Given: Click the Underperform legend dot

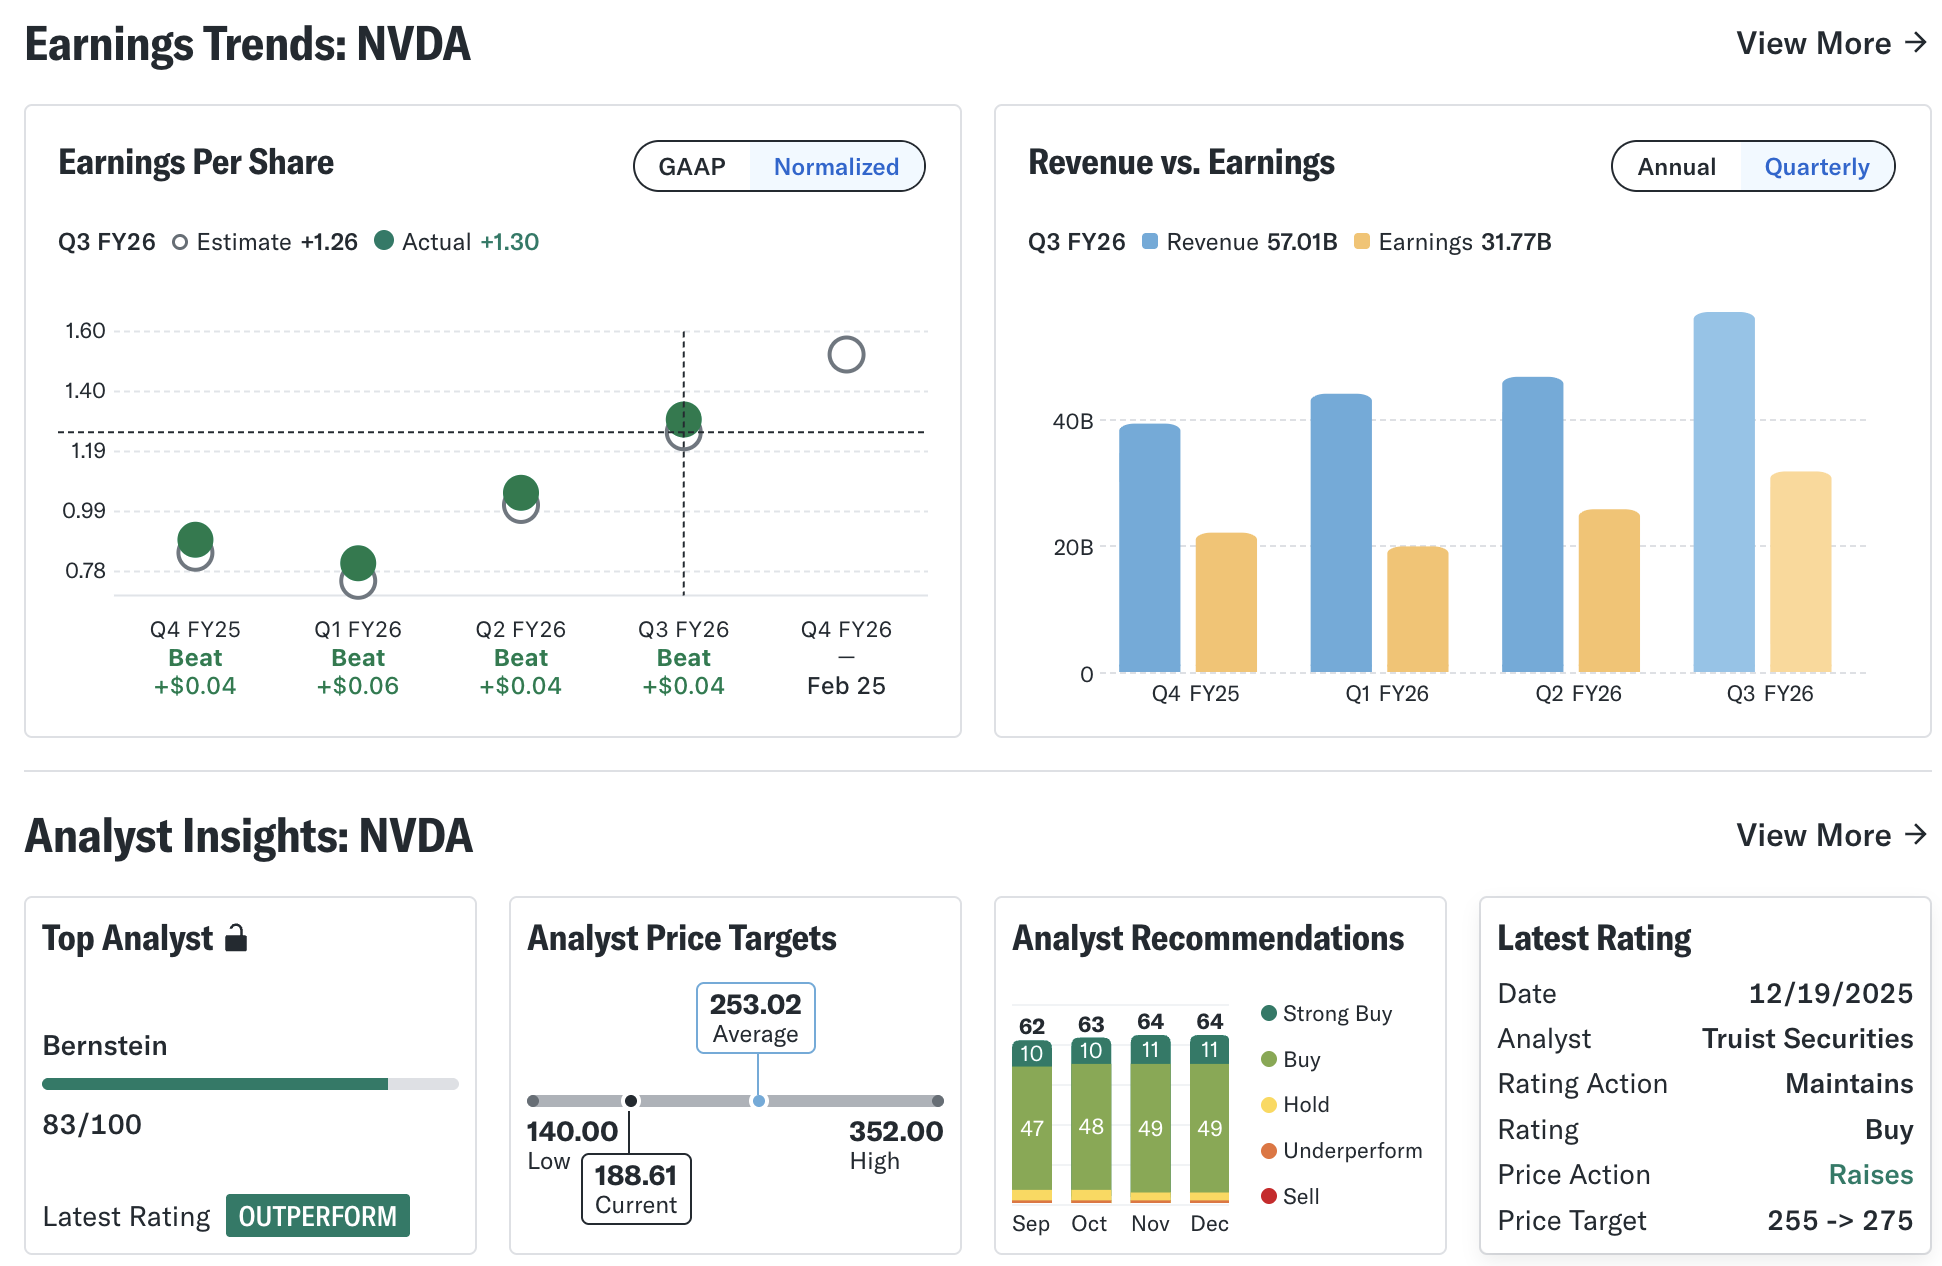Looking at the screenshot, I should [x=1269, y=1150].
